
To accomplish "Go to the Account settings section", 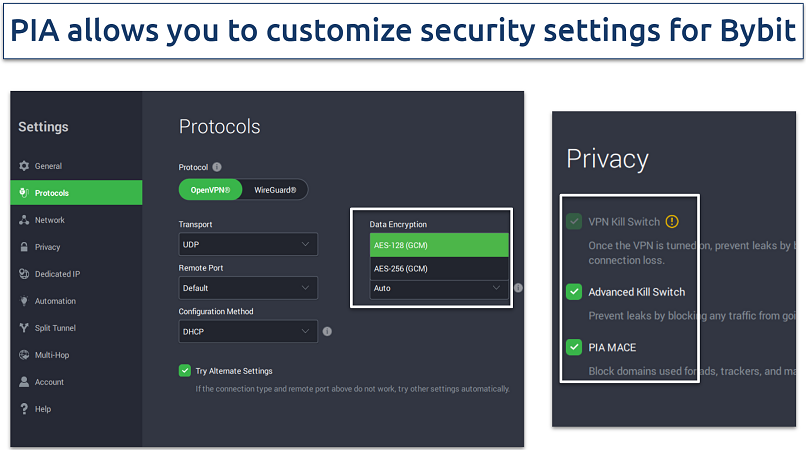I will pyautogui.click(x=49, y=382).
